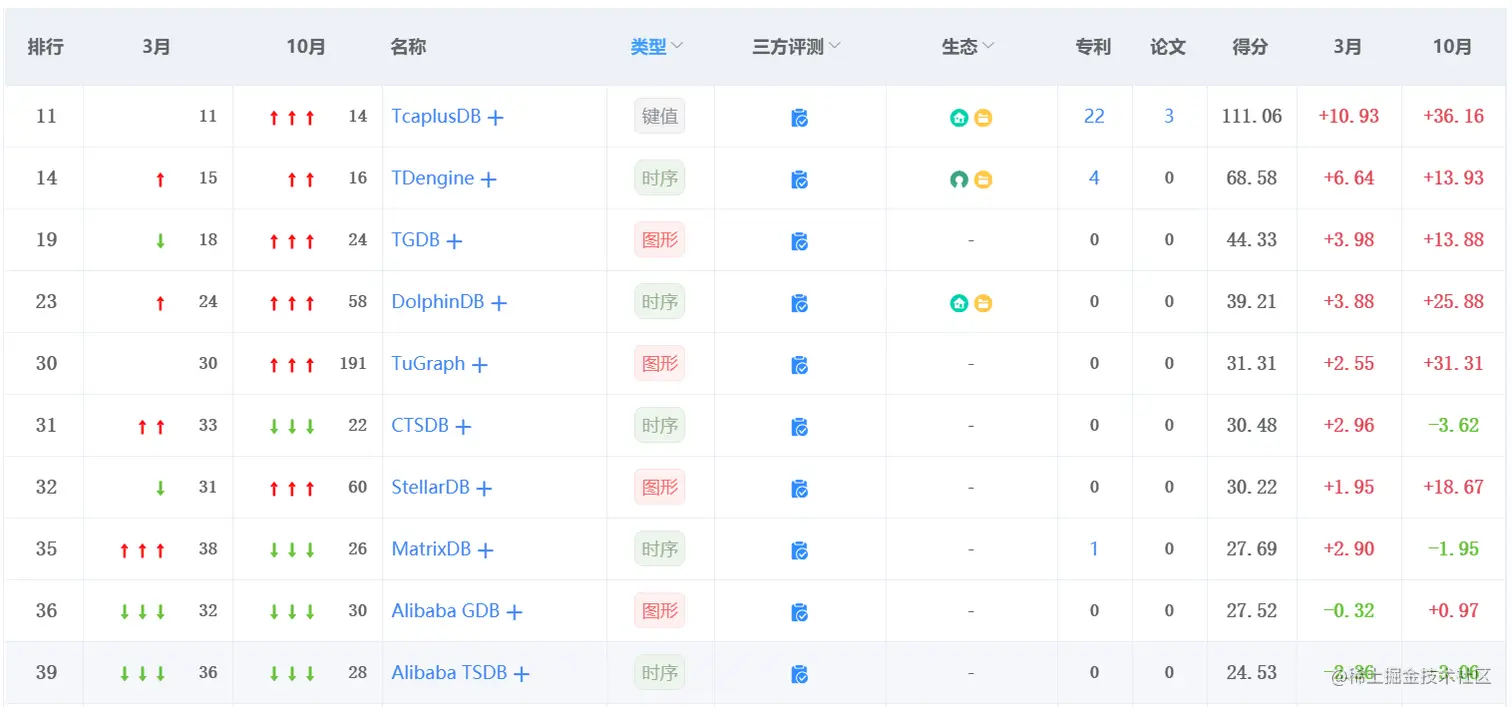Click plus icon next to TcaplusDB
The image size is (1512, 707).
pyautogui.click(x=496, y=118)
